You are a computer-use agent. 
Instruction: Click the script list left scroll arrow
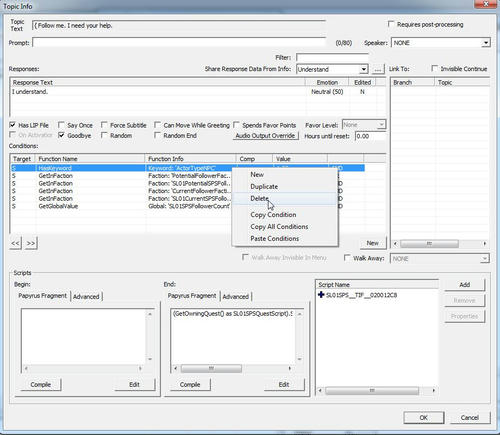coord(320,390)
